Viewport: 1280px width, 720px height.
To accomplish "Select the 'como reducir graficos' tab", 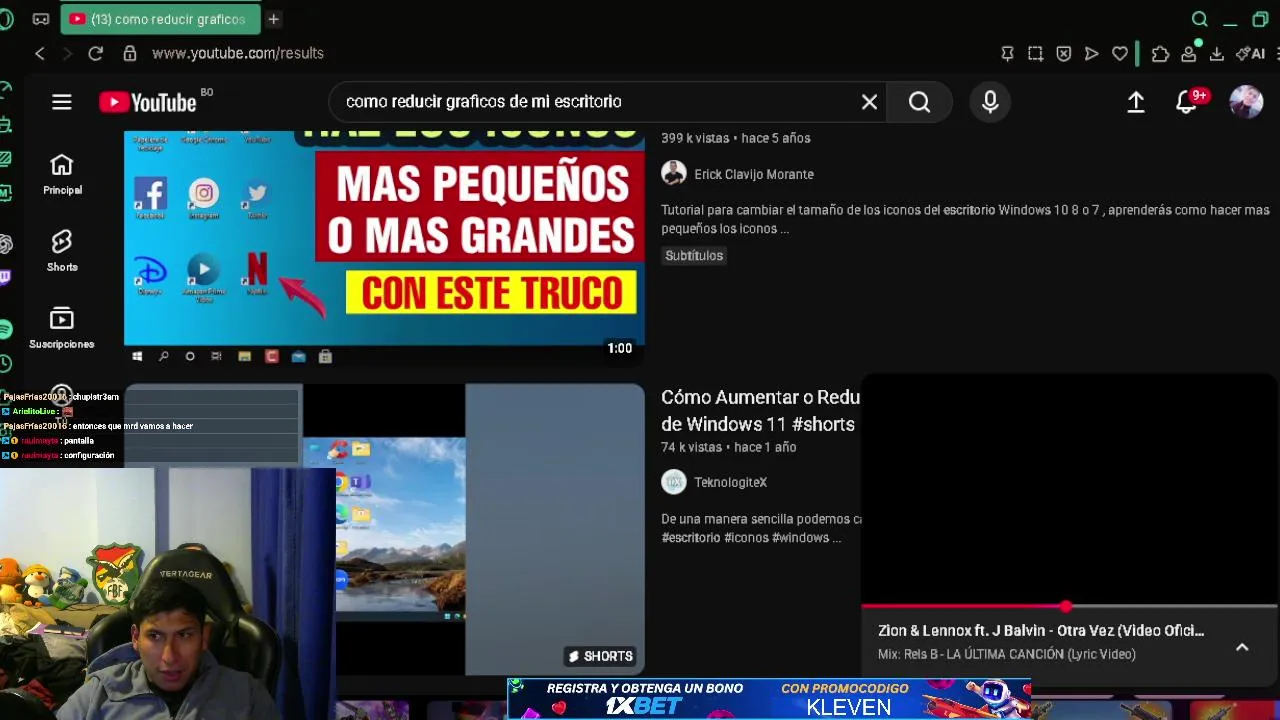I will 160,19.
